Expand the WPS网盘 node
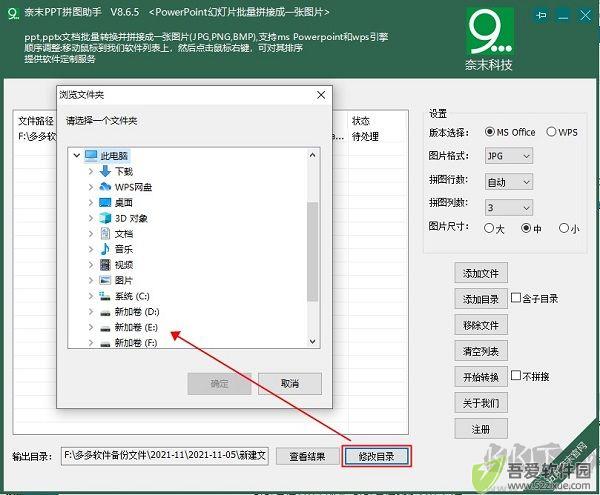Screen dimensions: 600x495 [91, 187]
